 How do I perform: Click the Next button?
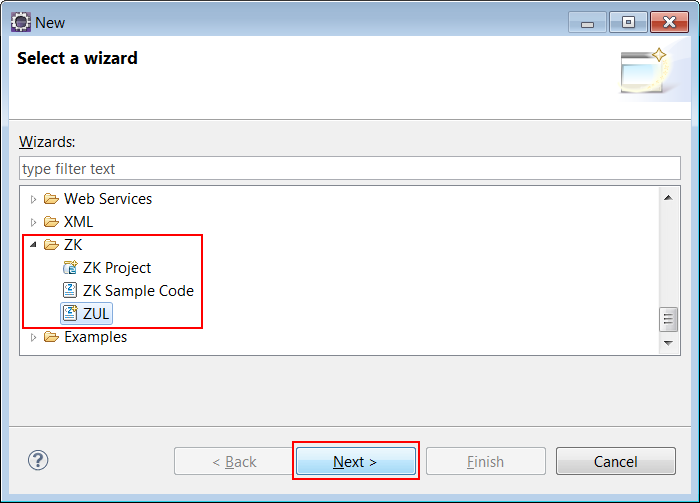(356, 461)
